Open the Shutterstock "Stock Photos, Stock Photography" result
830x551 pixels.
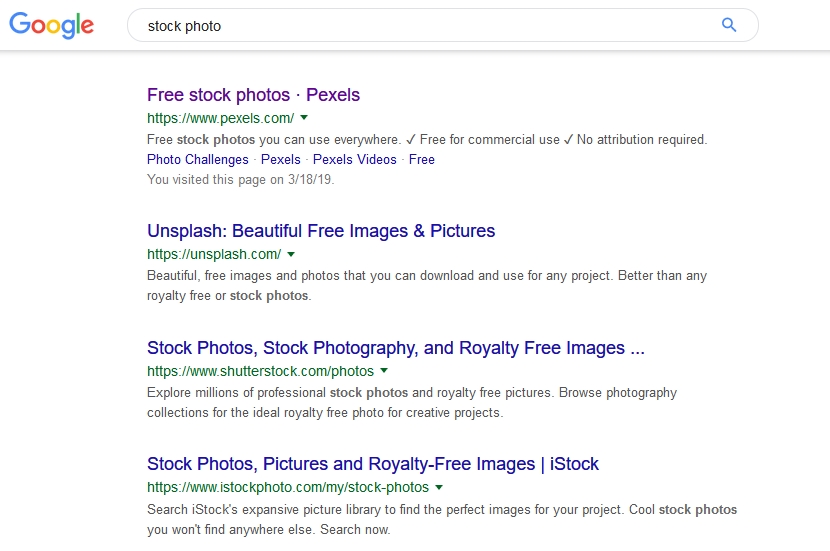click(x=395, y=348)
